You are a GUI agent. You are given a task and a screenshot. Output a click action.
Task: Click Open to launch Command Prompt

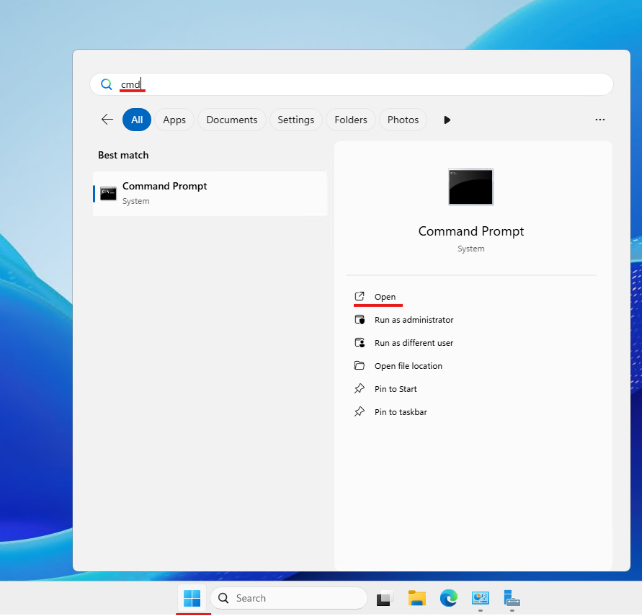point(385,297)
